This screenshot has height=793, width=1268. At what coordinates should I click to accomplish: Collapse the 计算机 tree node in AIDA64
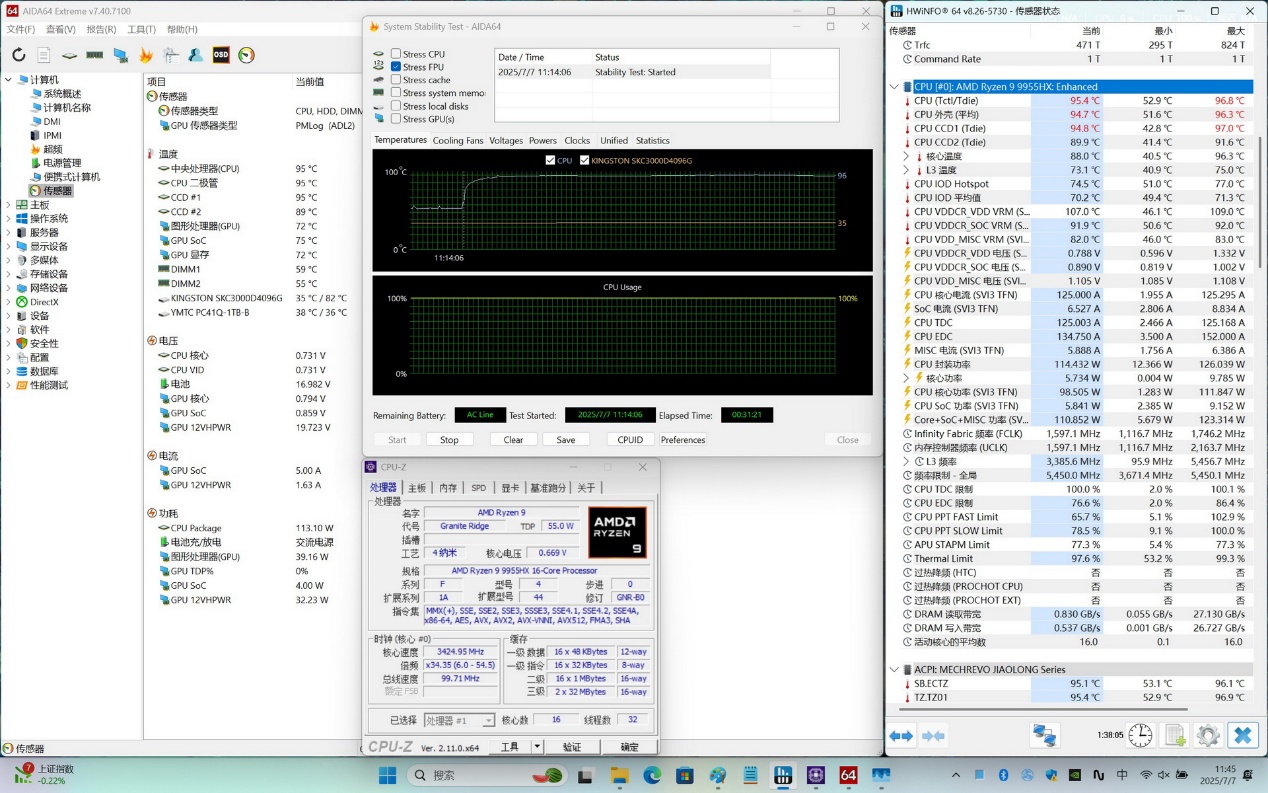point(9,80)
